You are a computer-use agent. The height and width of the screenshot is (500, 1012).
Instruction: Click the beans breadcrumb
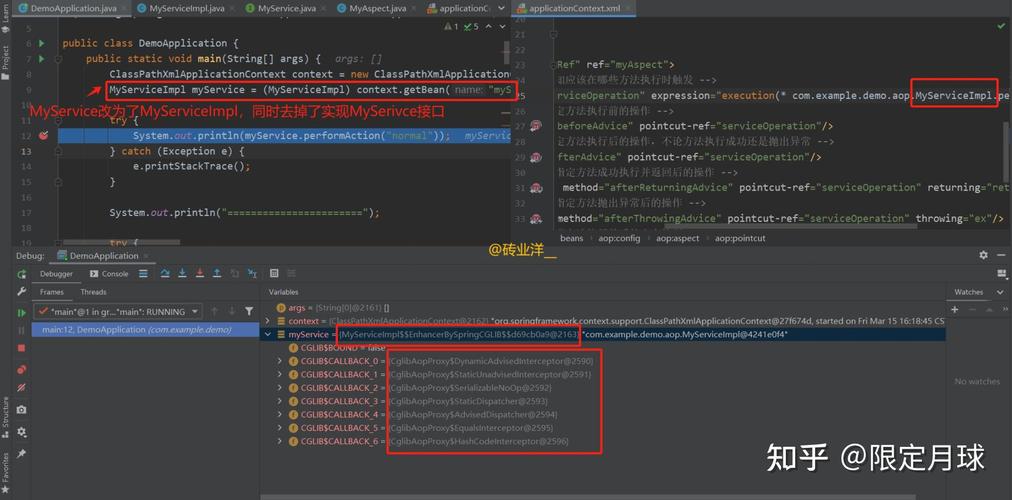pyautogui.click(x=571, y=238)
